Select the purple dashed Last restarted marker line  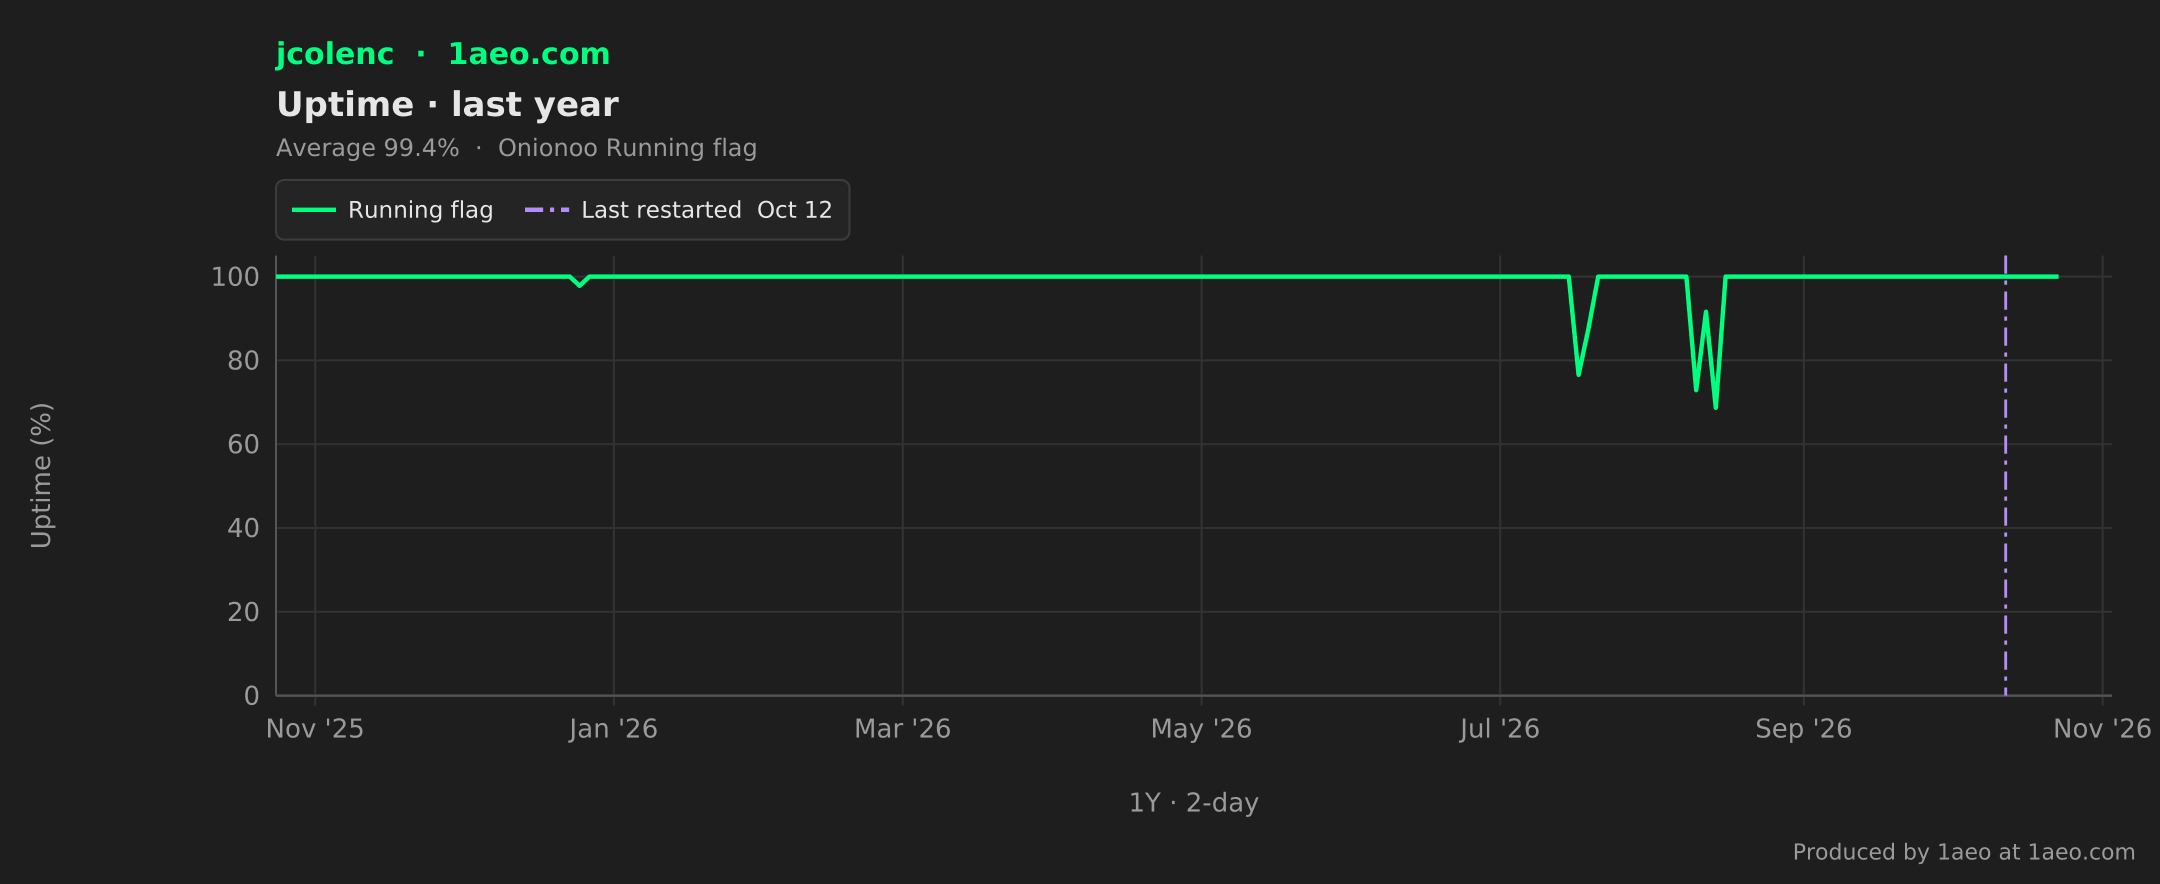2005,475
